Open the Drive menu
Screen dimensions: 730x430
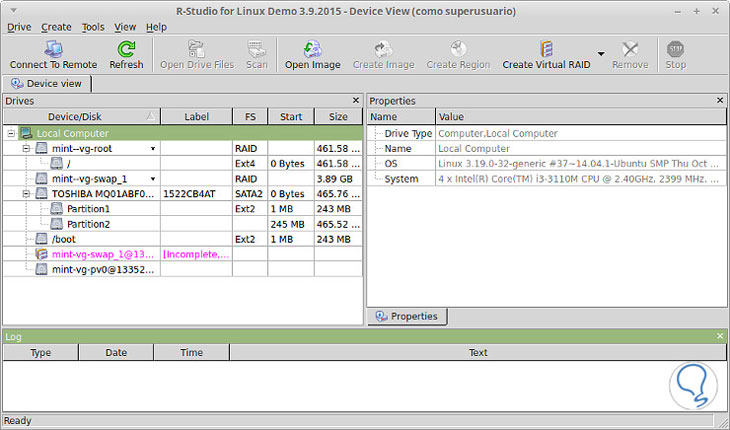pyautogui.click(x=19, y=27)
